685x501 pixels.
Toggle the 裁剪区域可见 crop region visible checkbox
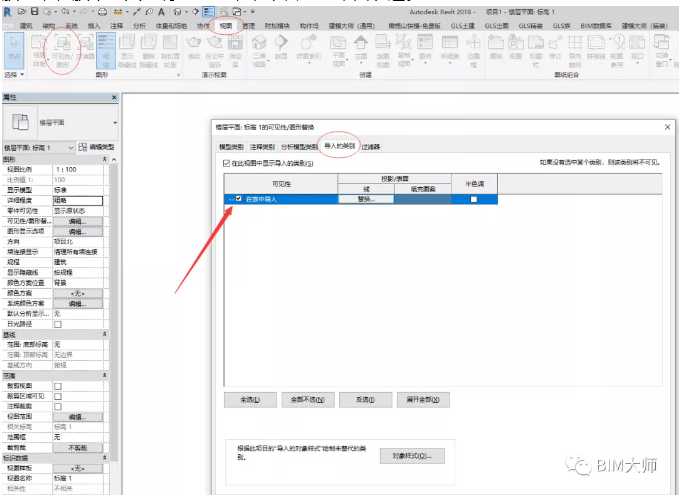pyautogui.click(x=58, y=397)
